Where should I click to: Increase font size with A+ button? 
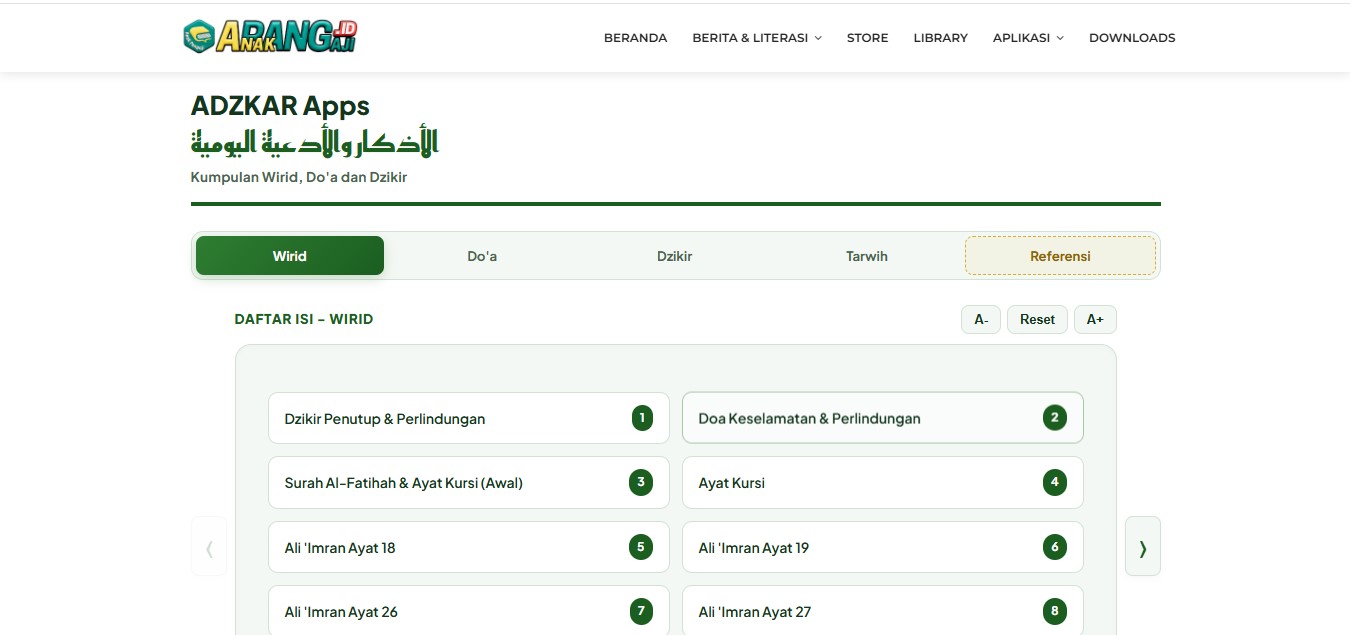pos(1095,320)
